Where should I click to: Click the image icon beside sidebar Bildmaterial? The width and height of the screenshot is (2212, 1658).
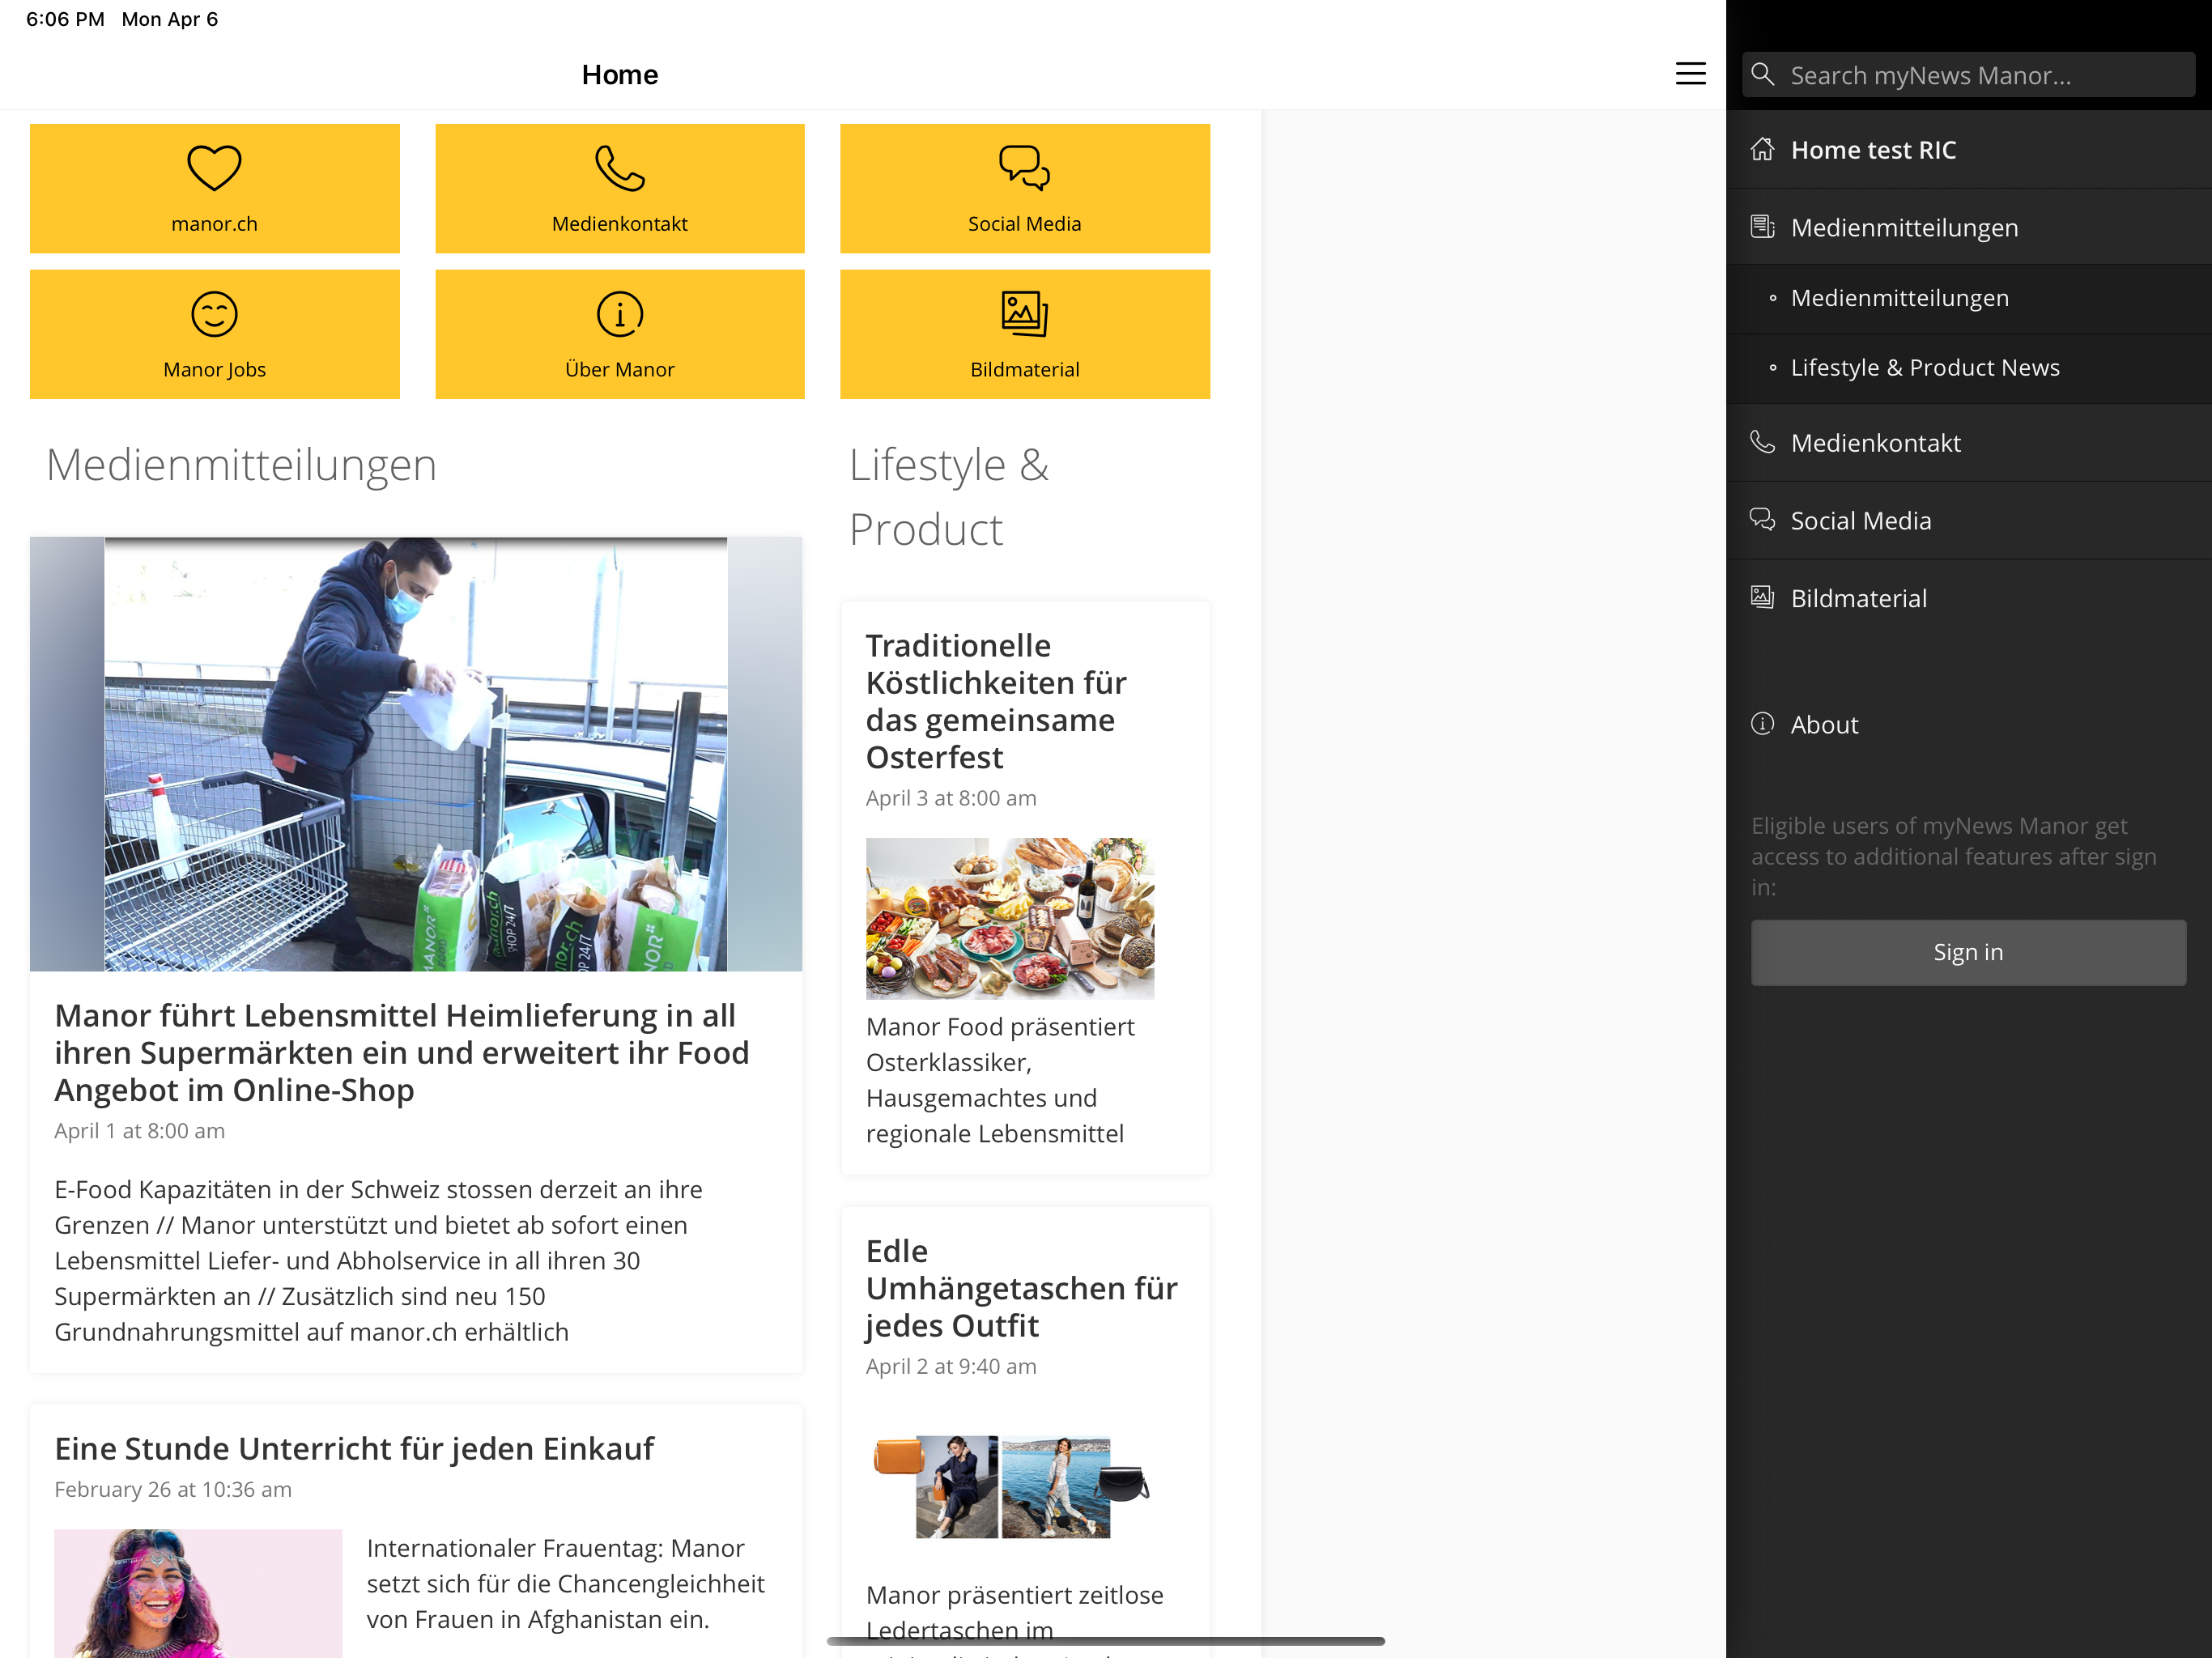(x=1763, y=598)
